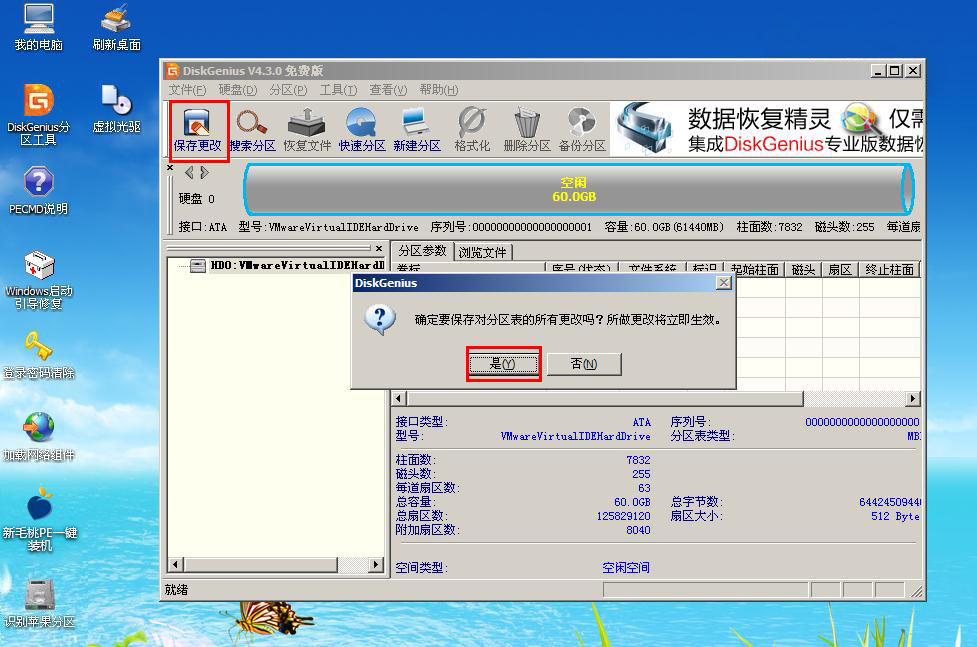Decline saving with the 否(N) button
The width and height of the screenshot is (977, 647).
click(x=584, y=364)
